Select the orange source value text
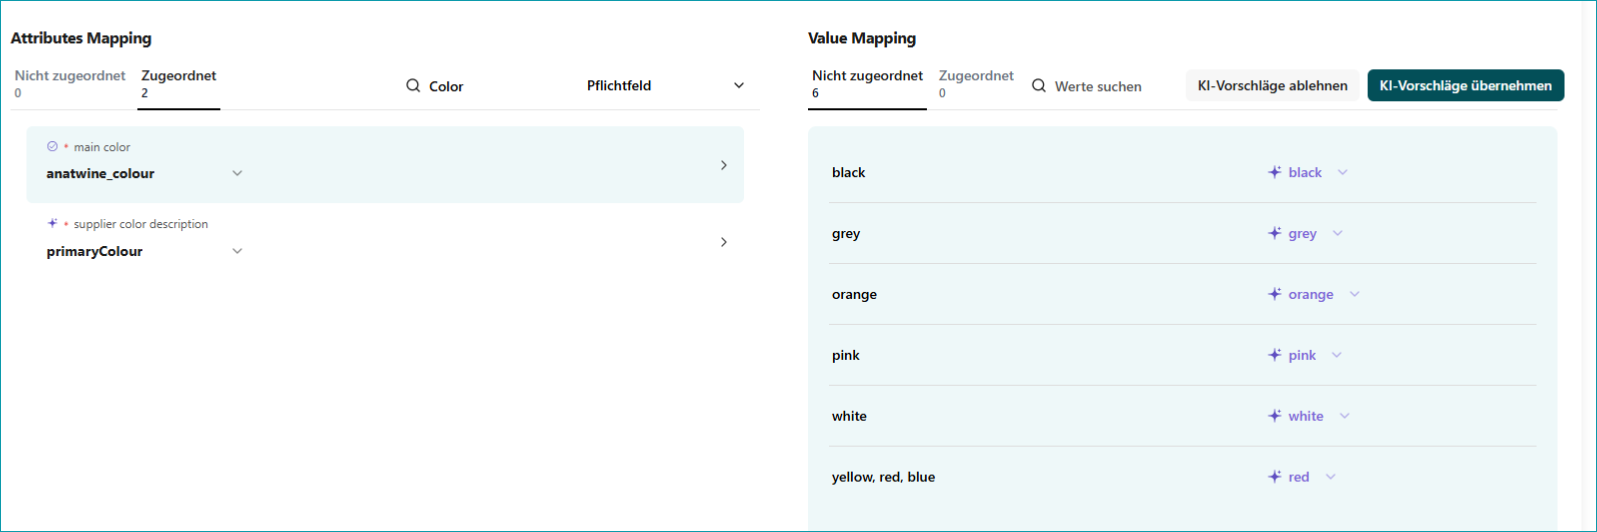 pyautogui.click(x=854, y=295)
